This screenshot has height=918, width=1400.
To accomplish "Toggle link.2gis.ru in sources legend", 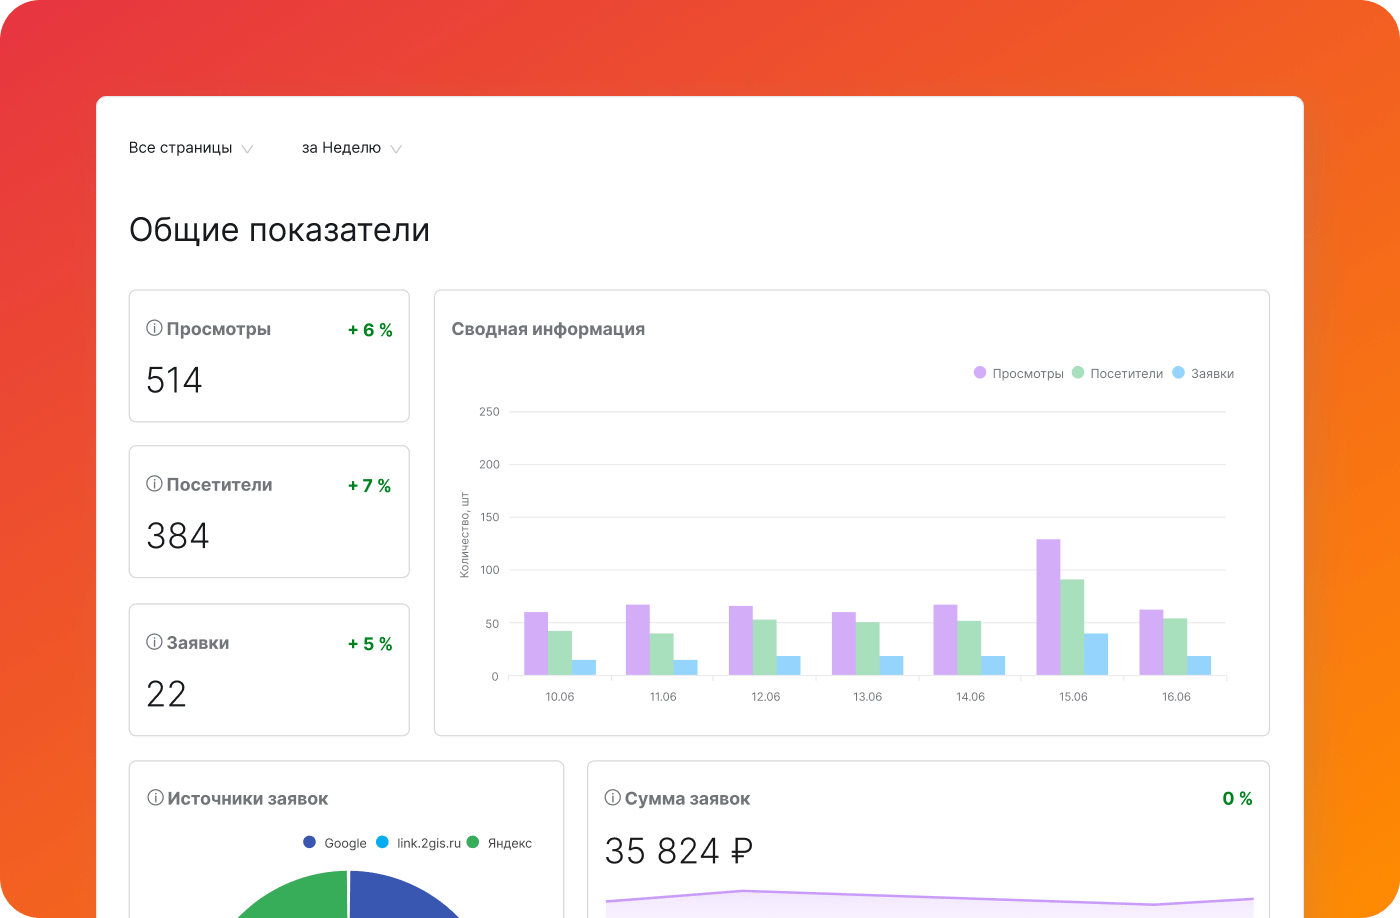I will pyautogui.click(x=419, y=843).
